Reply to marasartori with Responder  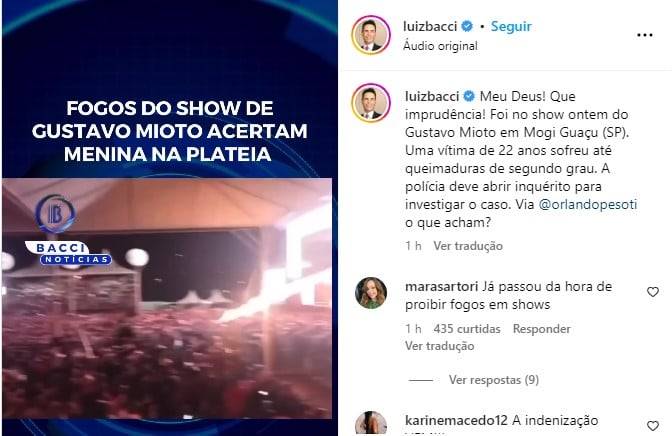[x=541, y=329]
